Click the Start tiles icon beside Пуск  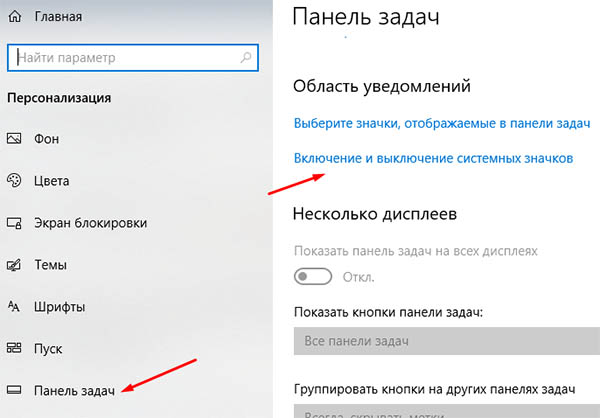tap(14, 348)
